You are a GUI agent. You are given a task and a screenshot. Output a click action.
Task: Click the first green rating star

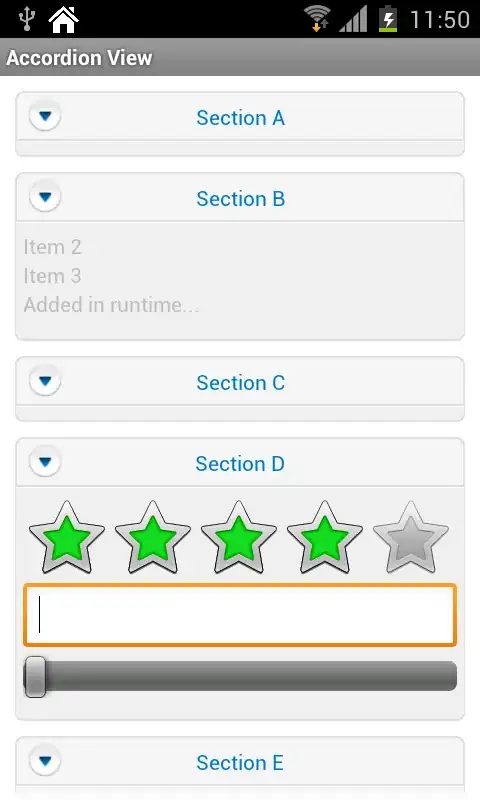coord(67,537)
